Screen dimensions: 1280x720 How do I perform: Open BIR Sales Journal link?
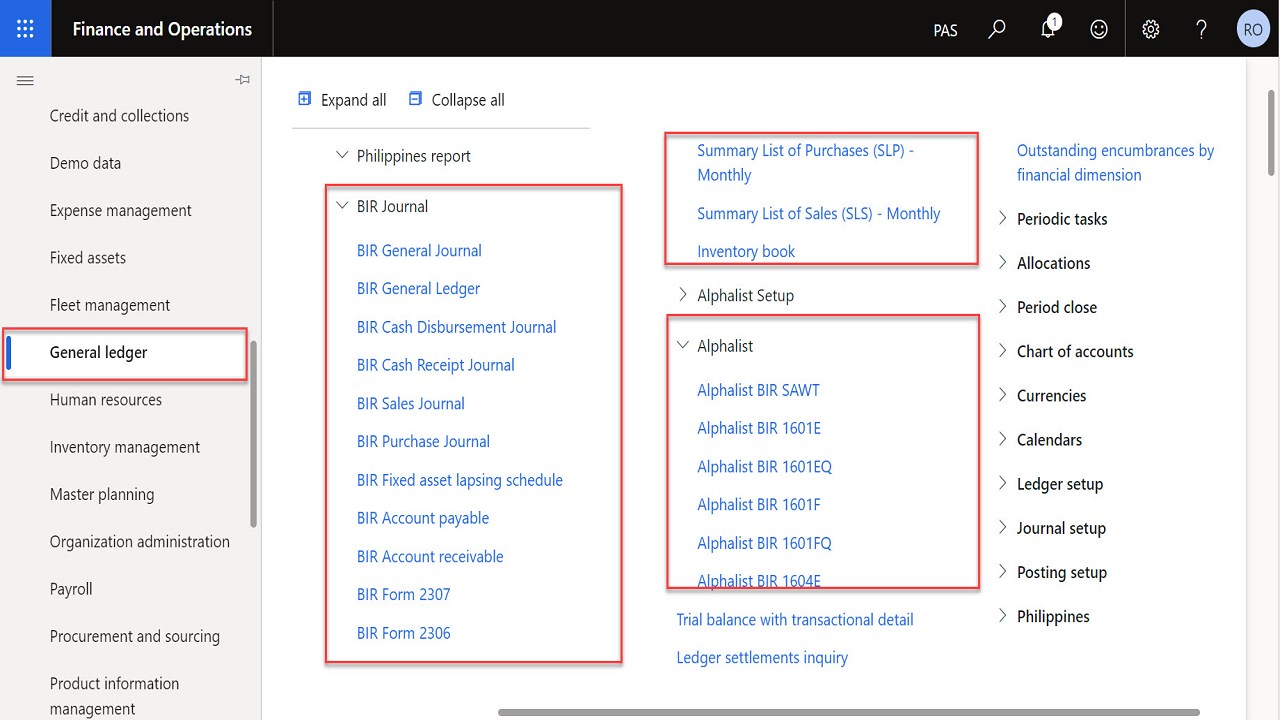(x=410, y=404)
